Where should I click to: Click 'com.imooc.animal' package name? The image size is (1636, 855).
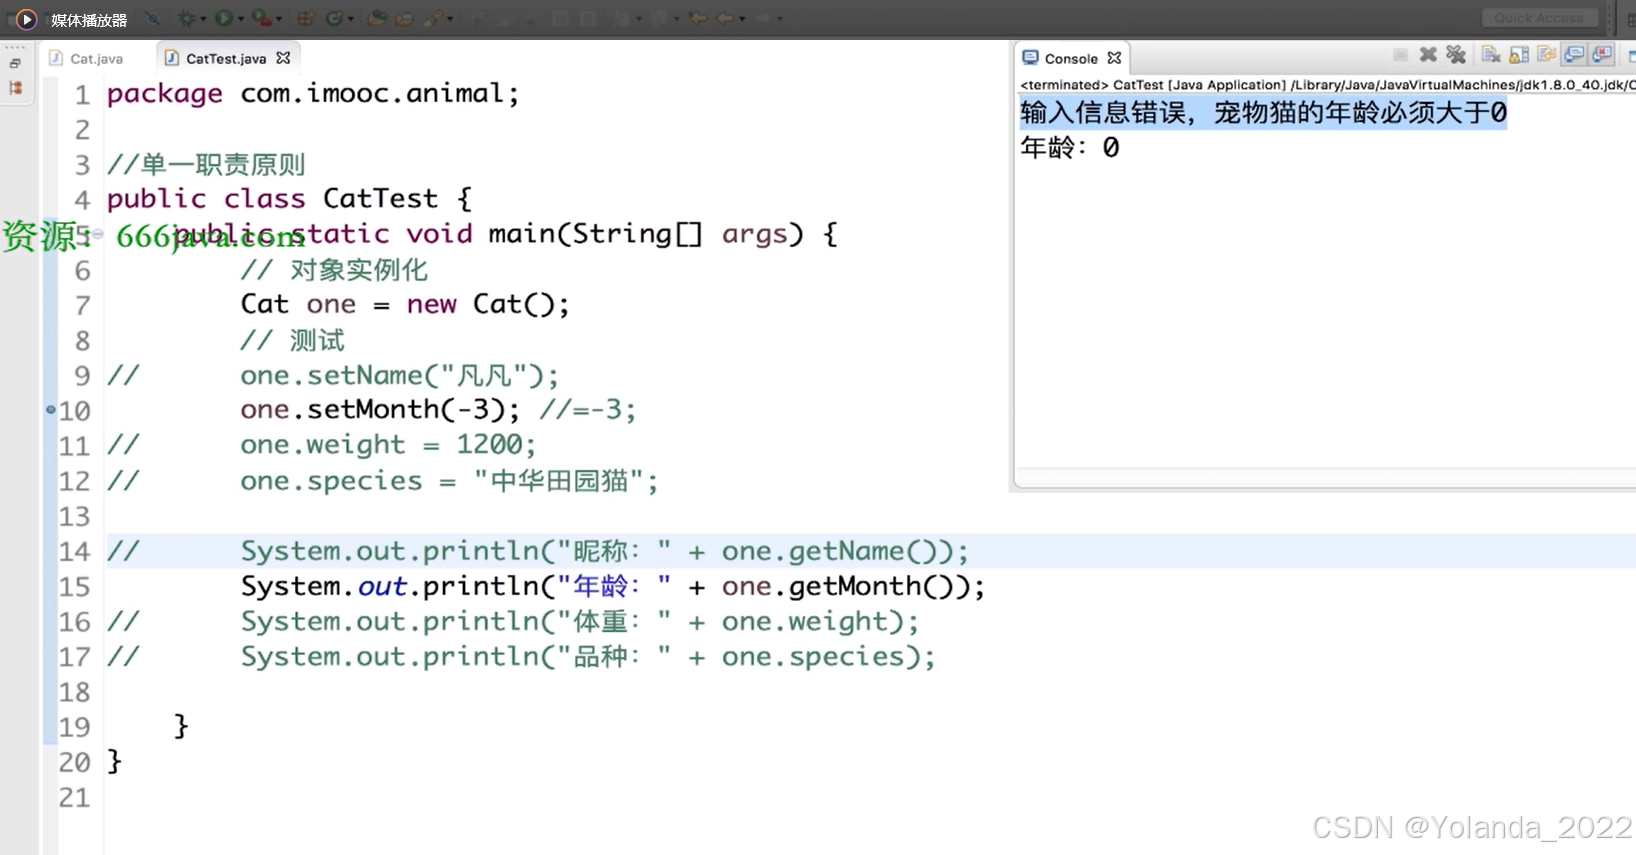point(373,93)
